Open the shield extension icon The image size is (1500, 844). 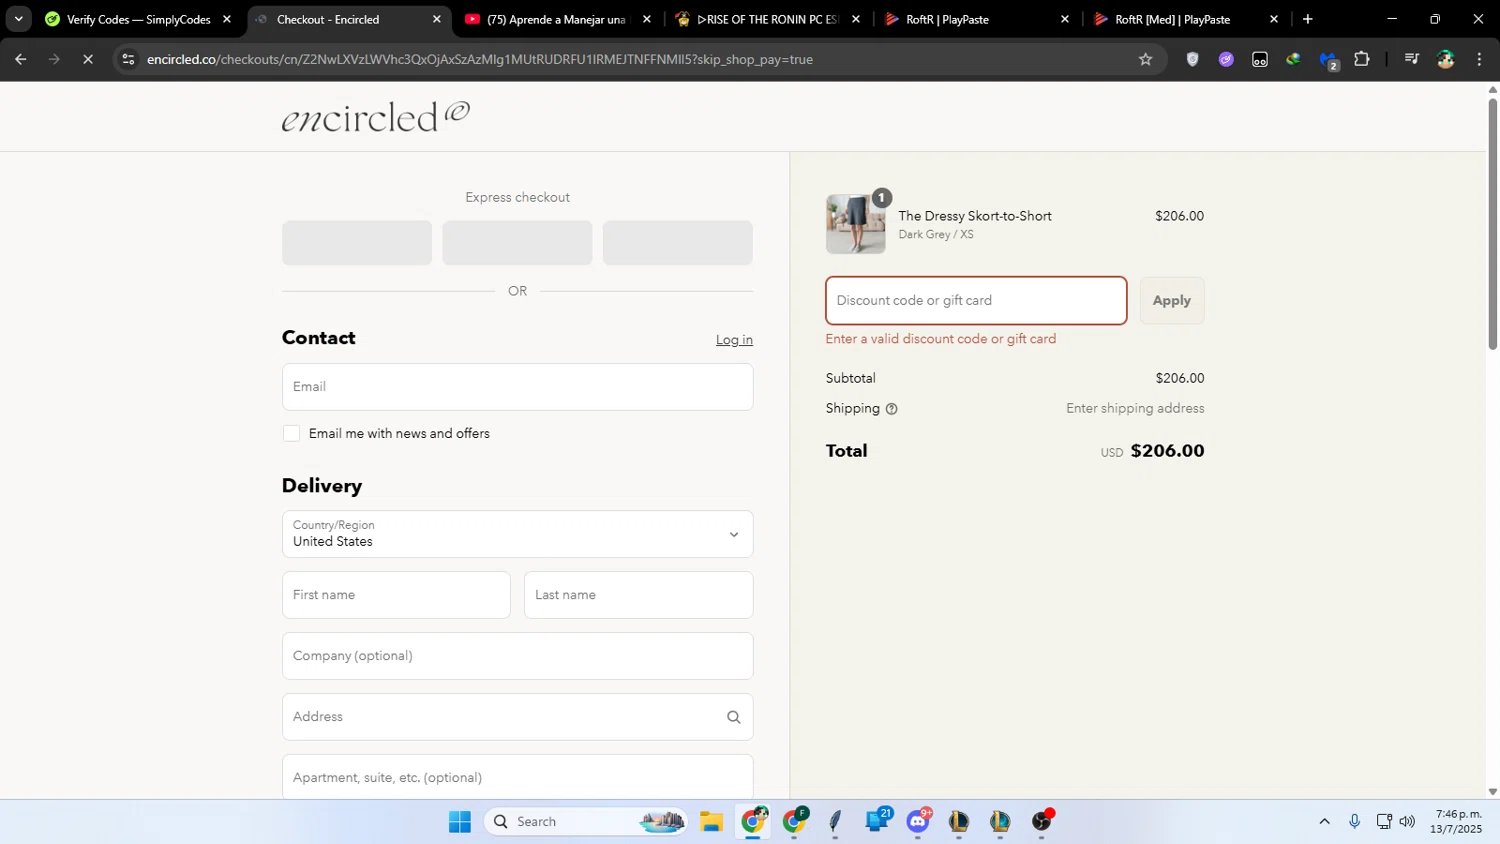[1192, 59]
